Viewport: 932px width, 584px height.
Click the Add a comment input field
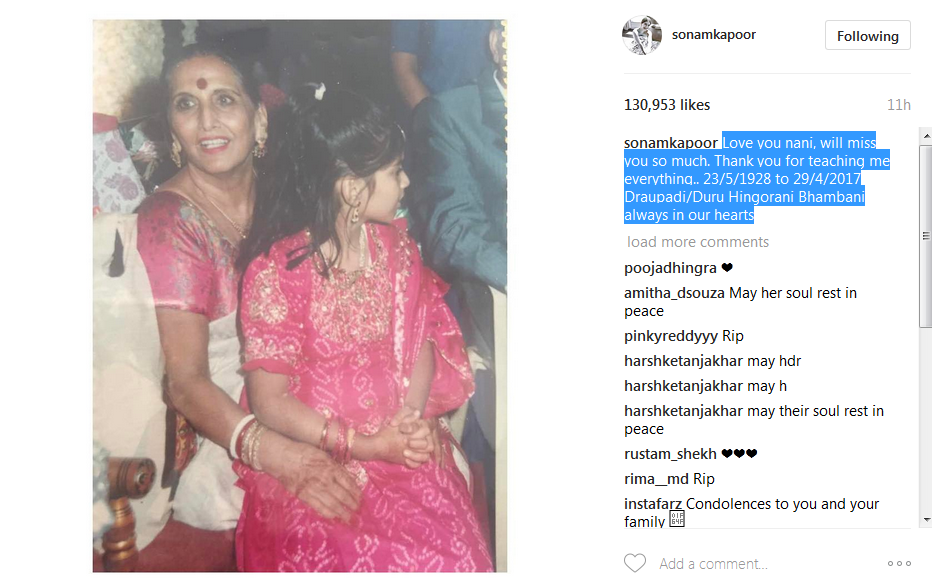pos(767,563)
